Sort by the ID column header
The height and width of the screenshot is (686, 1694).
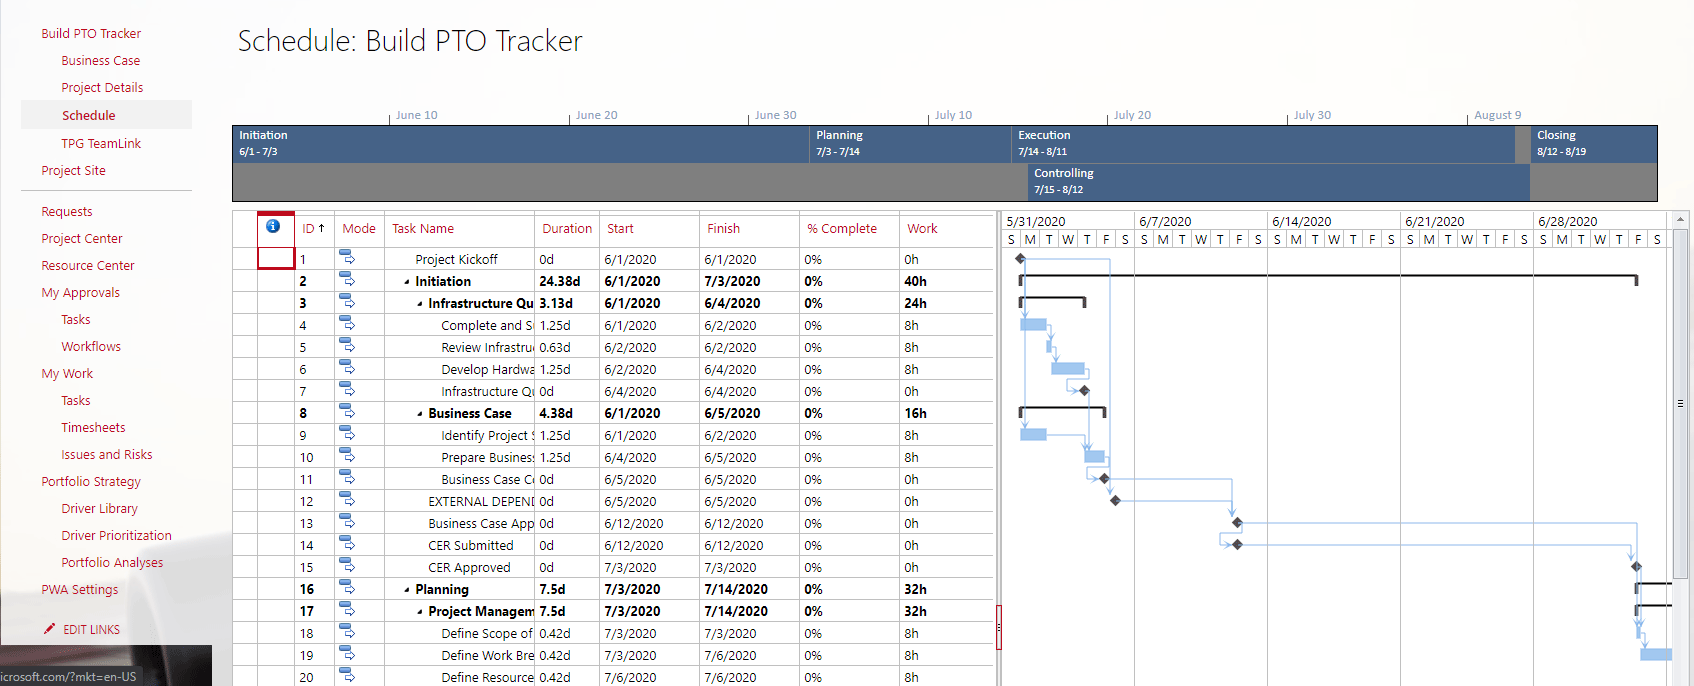[312, 229]
